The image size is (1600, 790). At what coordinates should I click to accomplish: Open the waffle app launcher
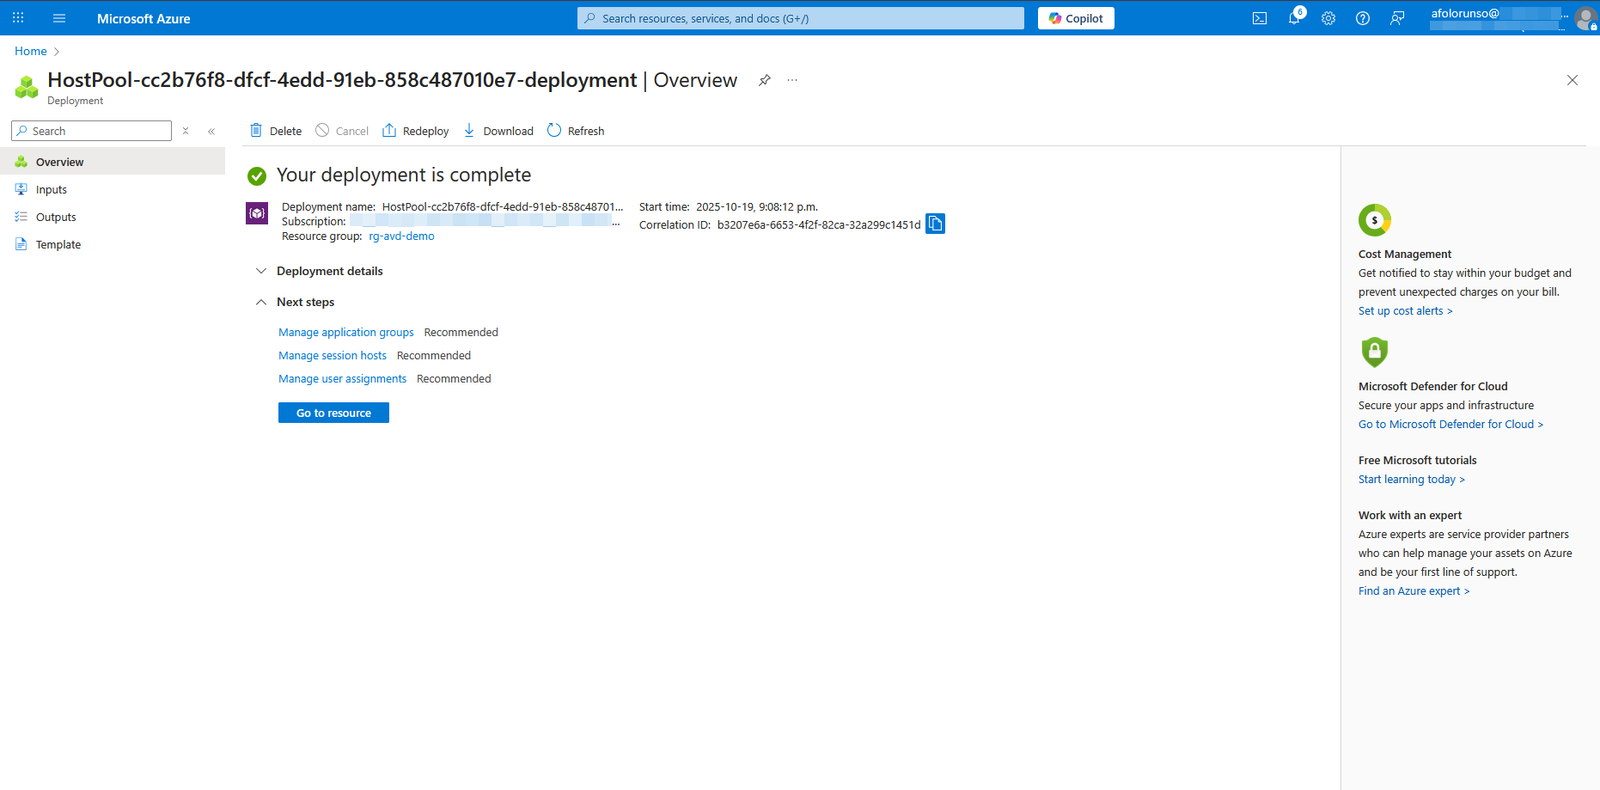(18, 18)
